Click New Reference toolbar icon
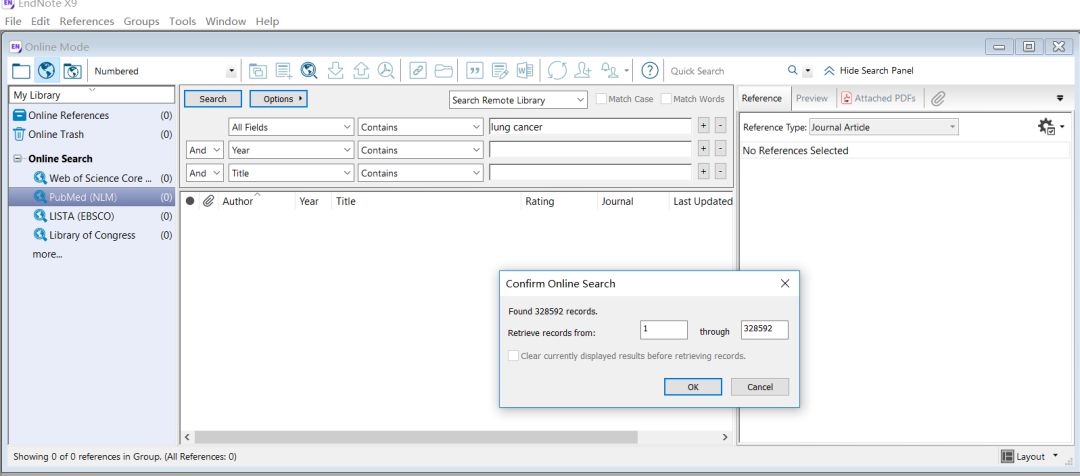This screenshot has height=476, width=1080. (284, 70)
